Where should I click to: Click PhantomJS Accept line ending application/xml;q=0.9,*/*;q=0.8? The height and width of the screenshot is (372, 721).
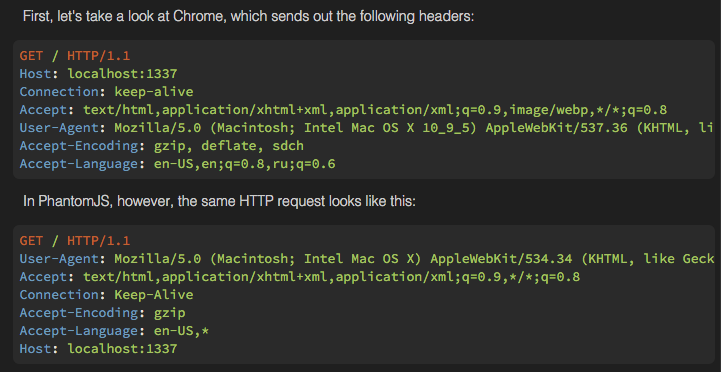[x=300, y=277]
